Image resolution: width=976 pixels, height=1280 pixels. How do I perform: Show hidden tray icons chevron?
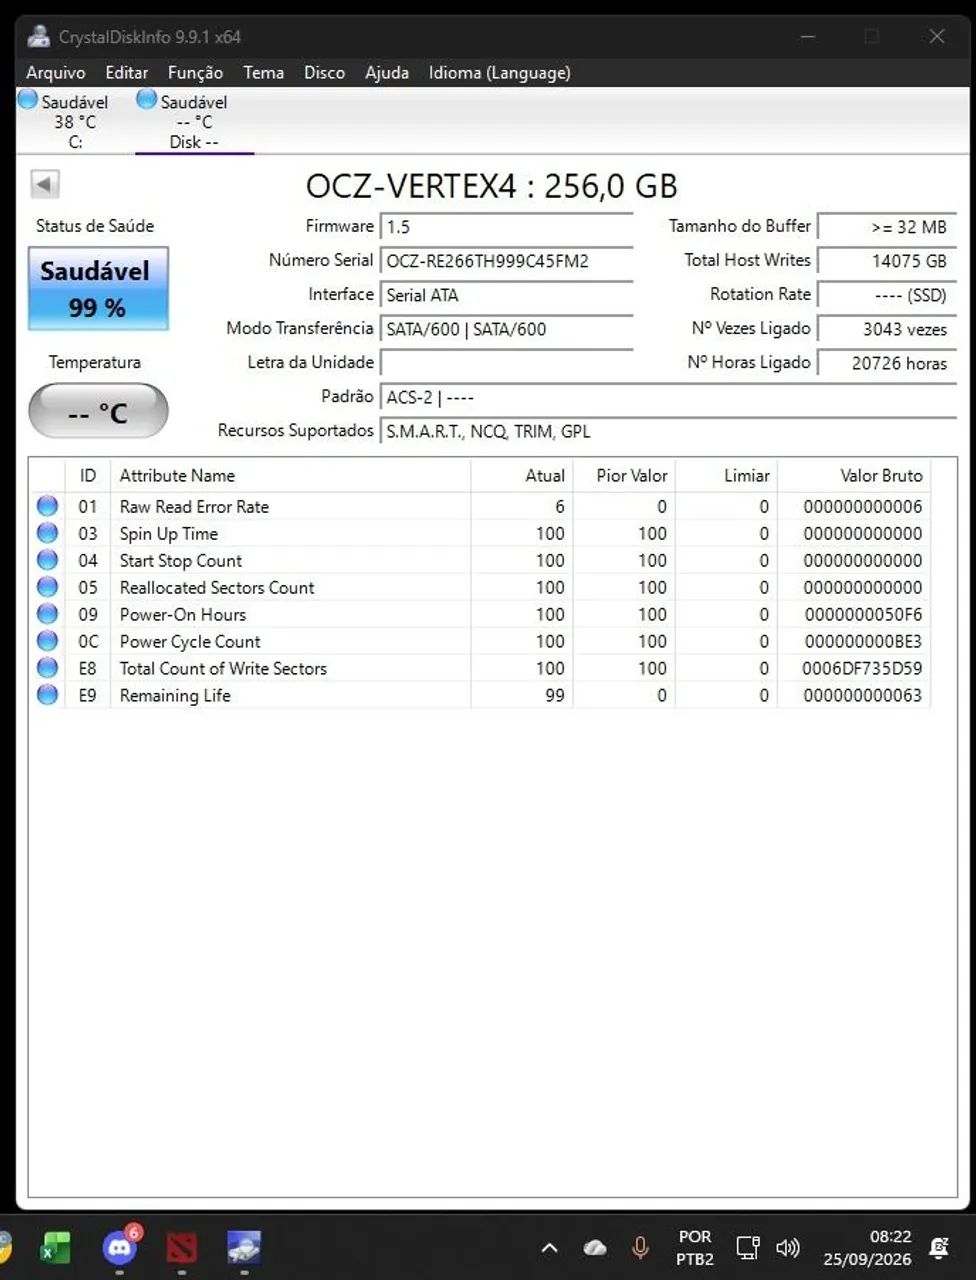click(549, 1247)
